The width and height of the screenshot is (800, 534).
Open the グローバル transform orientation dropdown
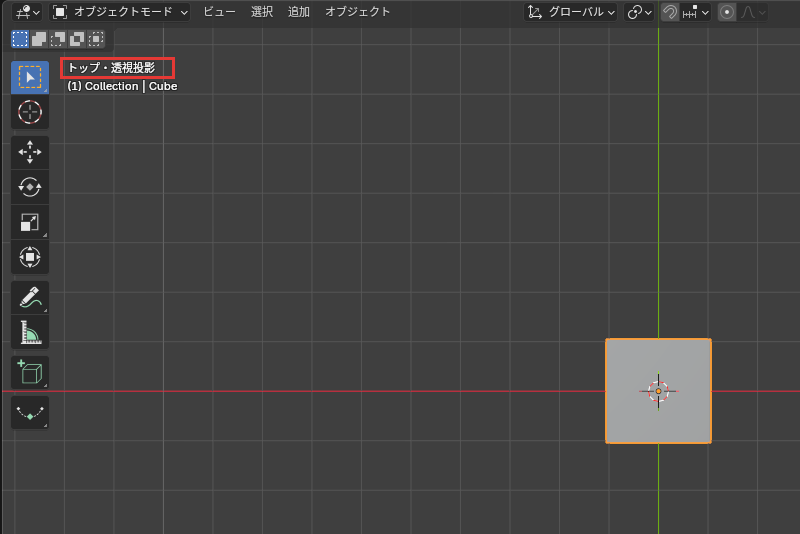[x=570, y=12]
